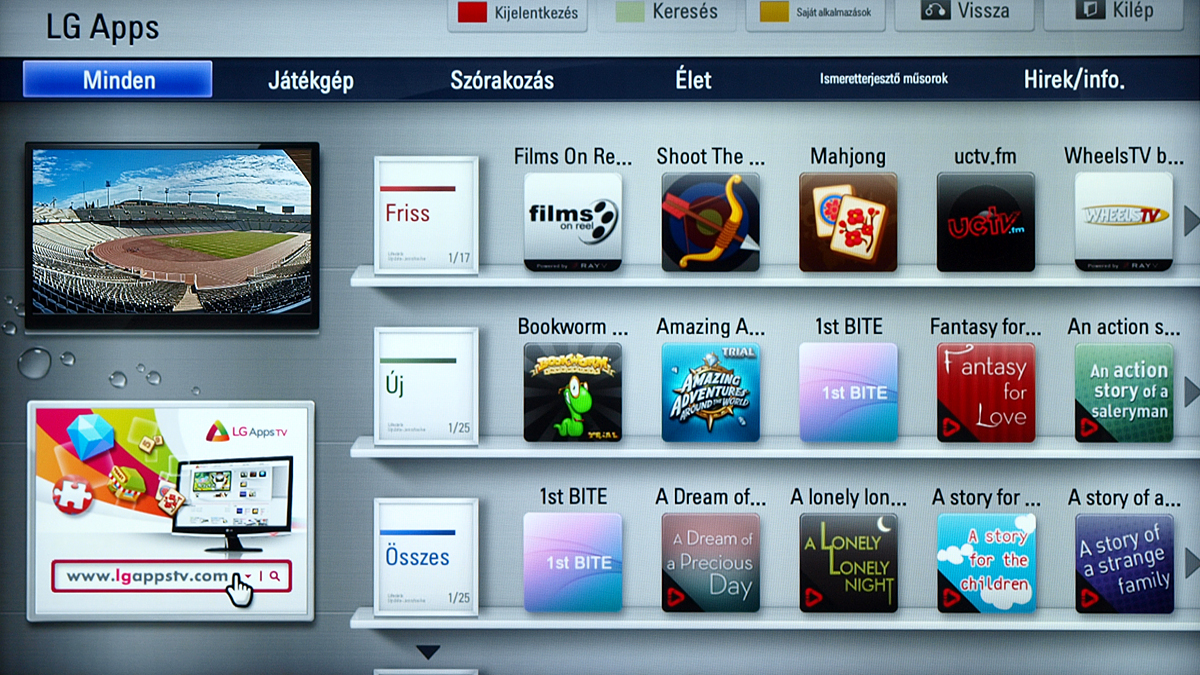1200x675 pixels.
Task: Expand the Friss row with right arrow
Action: point(1191,220)
